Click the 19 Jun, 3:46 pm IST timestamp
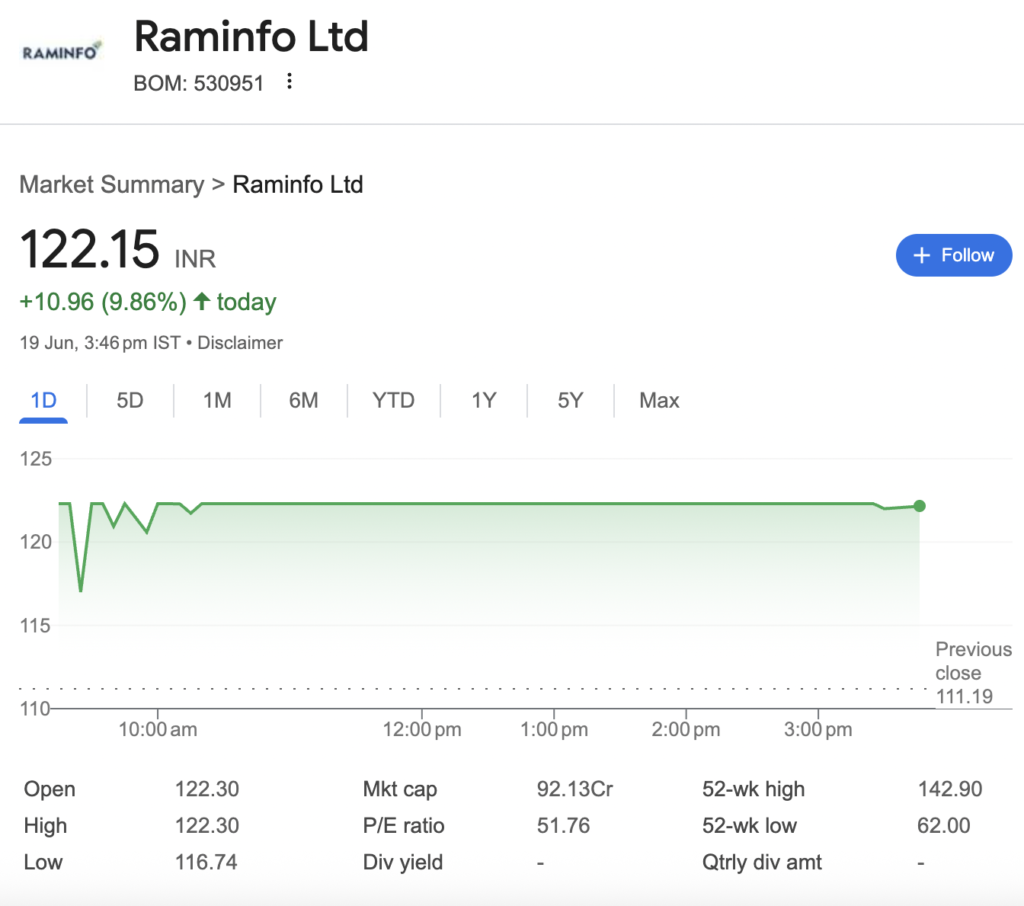The image size is (1024, 906). 100,343
